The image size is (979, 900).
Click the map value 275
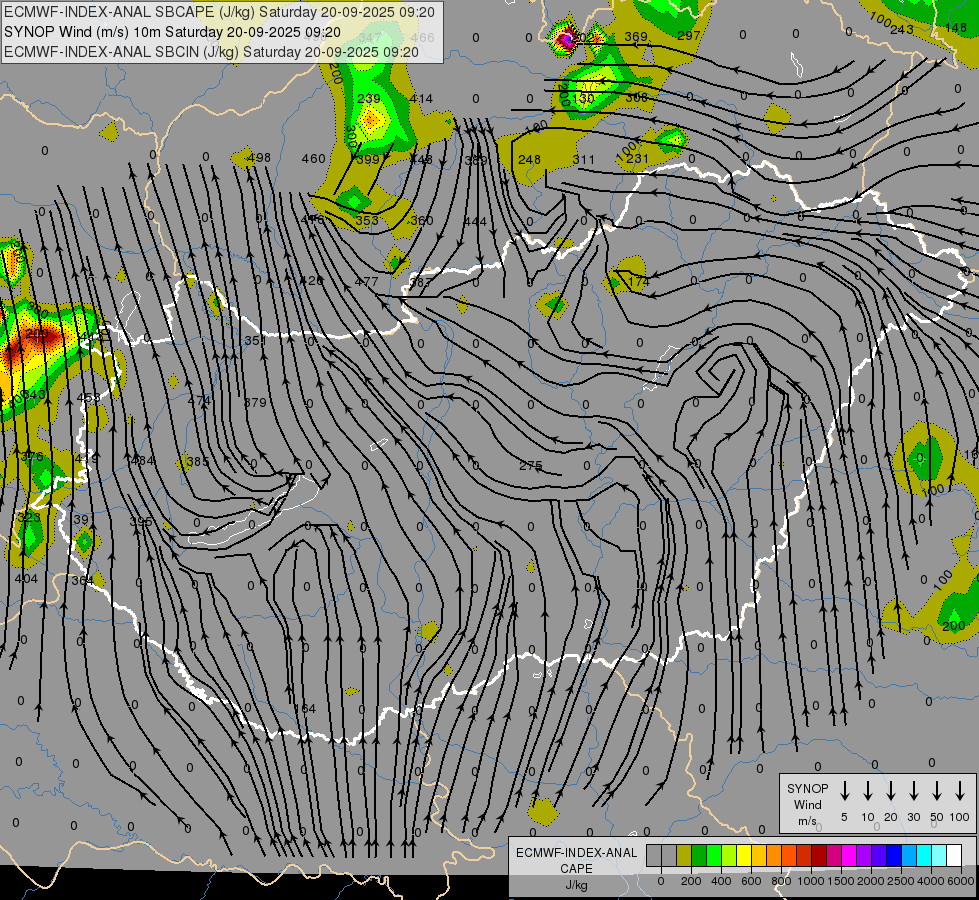(x=531, y=465)
